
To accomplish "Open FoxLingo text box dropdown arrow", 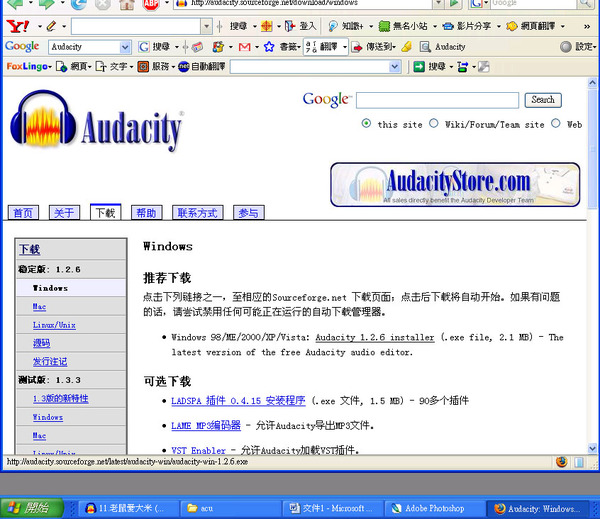I will (x=395, y=67).
